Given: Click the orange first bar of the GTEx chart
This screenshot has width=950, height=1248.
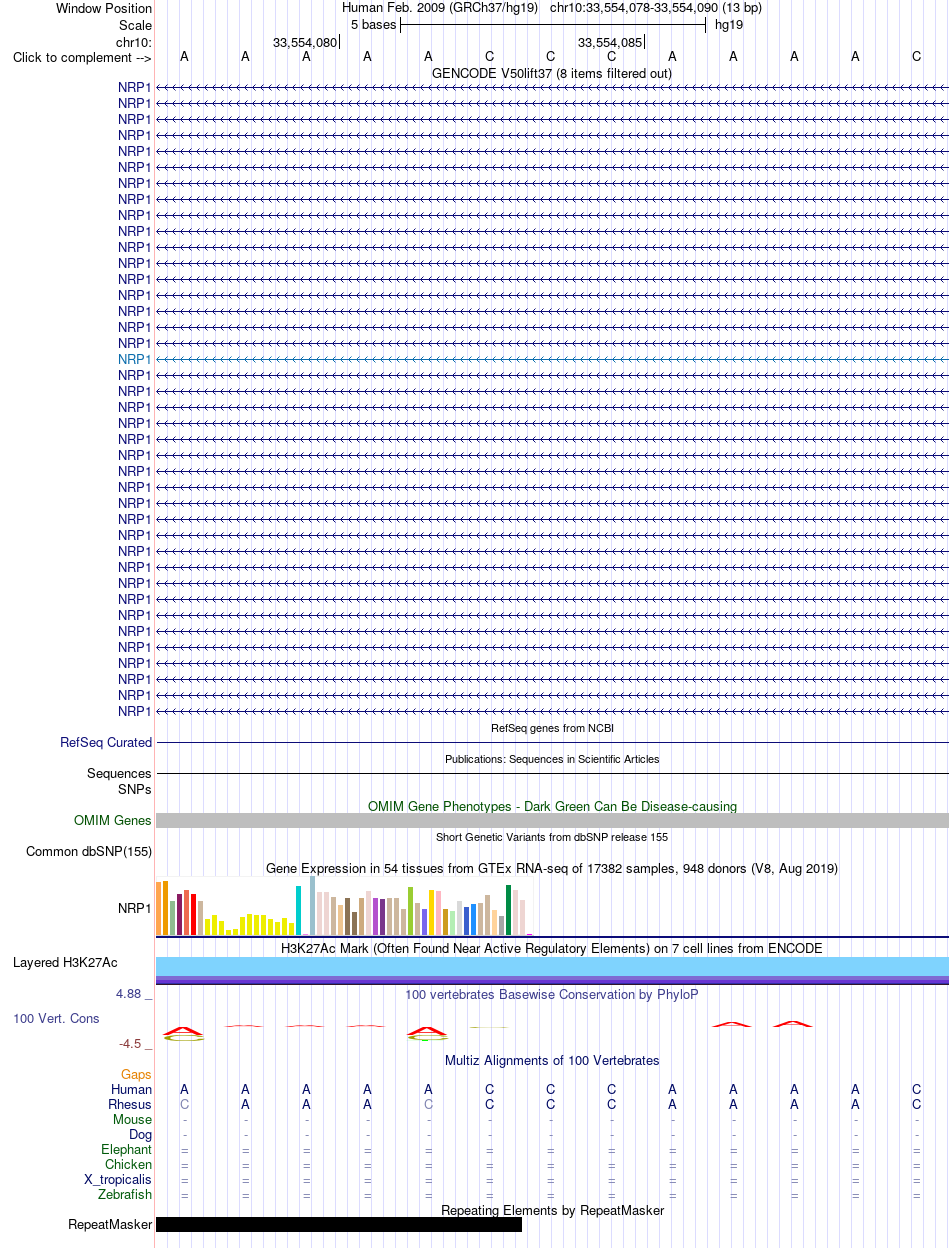Looking at the screenshot, I should 158,909.
